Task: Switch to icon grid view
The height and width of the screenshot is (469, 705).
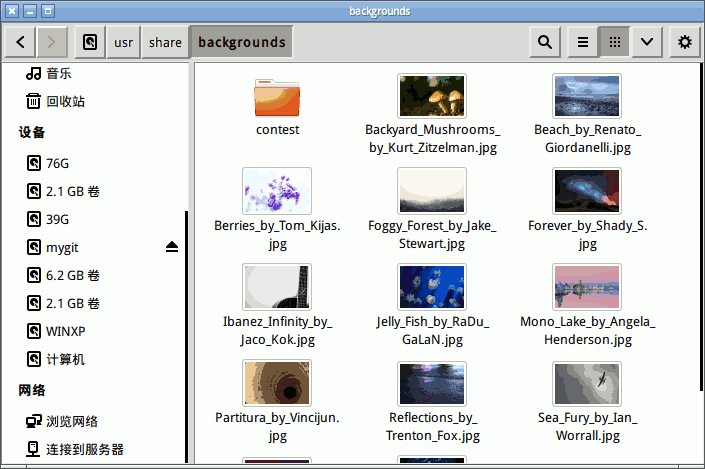Action: click(x=615, y=42)
